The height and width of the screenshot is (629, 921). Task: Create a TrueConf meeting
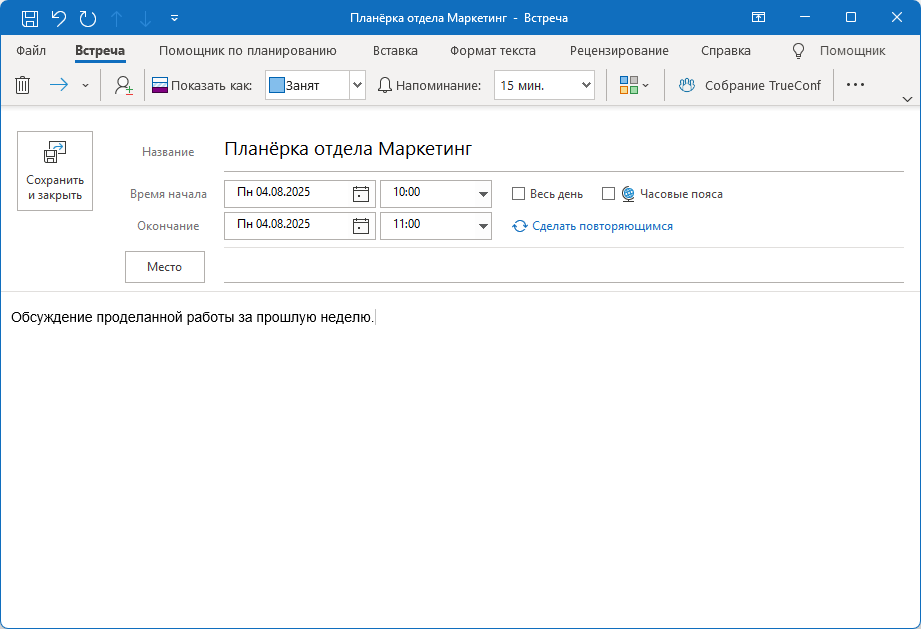749,85
